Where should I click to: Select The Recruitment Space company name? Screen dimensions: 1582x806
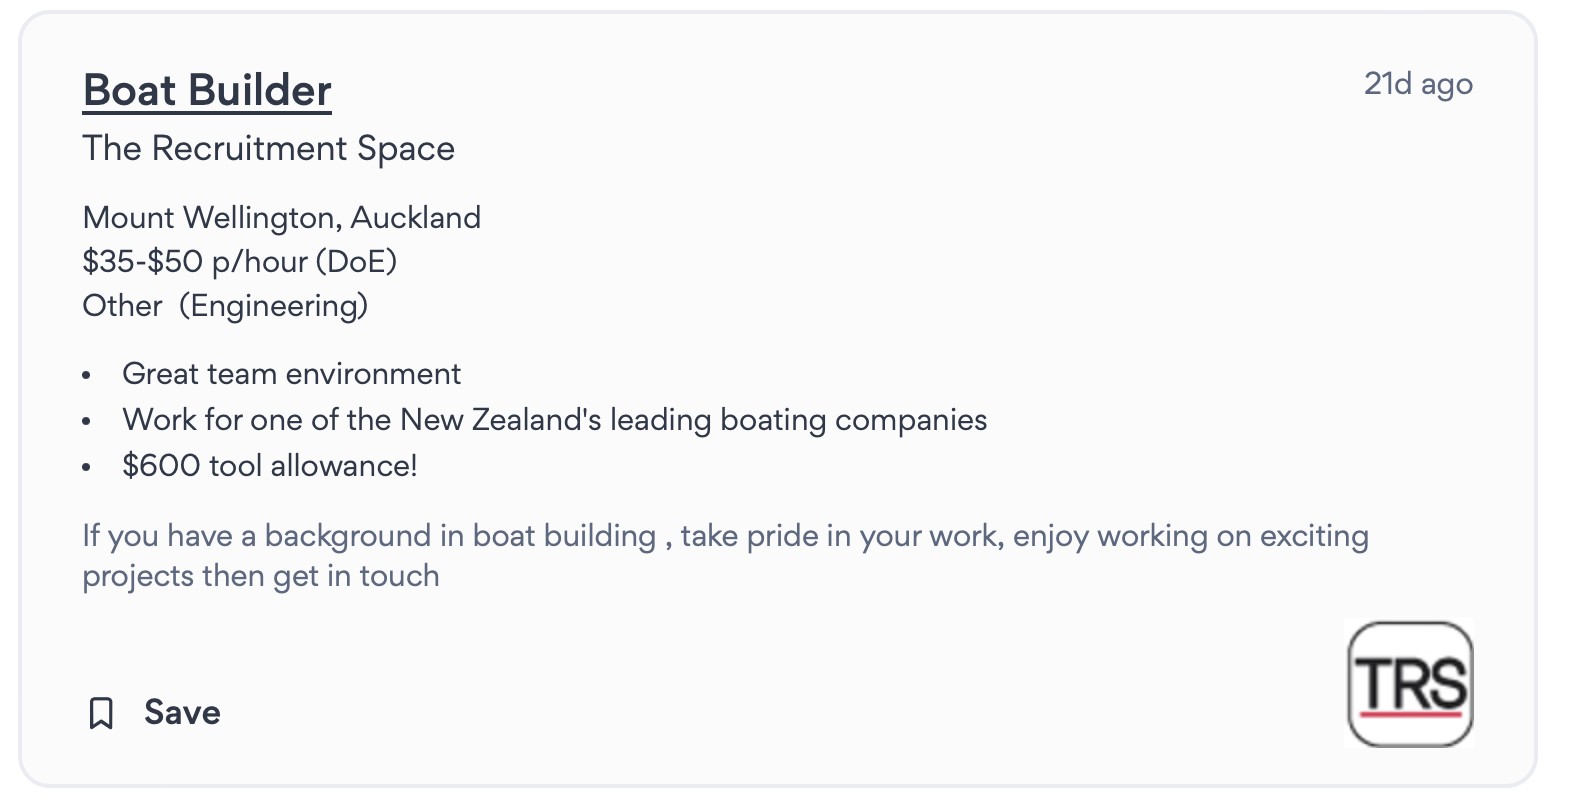point(268,148)
